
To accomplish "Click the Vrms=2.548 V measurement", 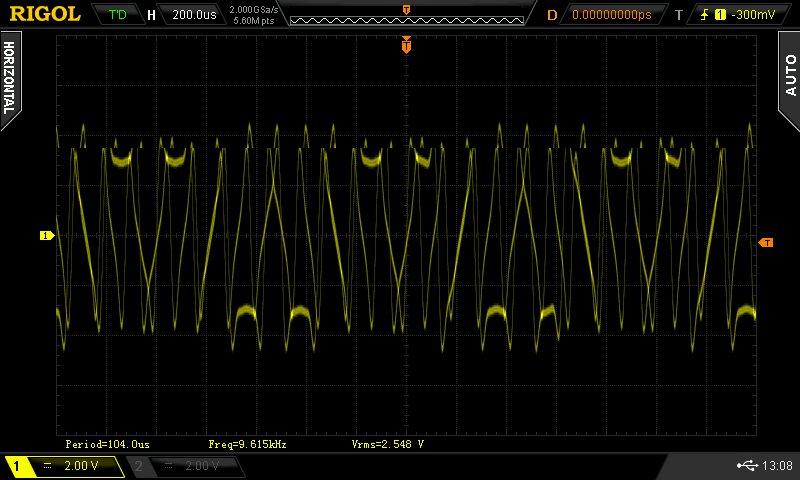I will [x=388, y=444].
